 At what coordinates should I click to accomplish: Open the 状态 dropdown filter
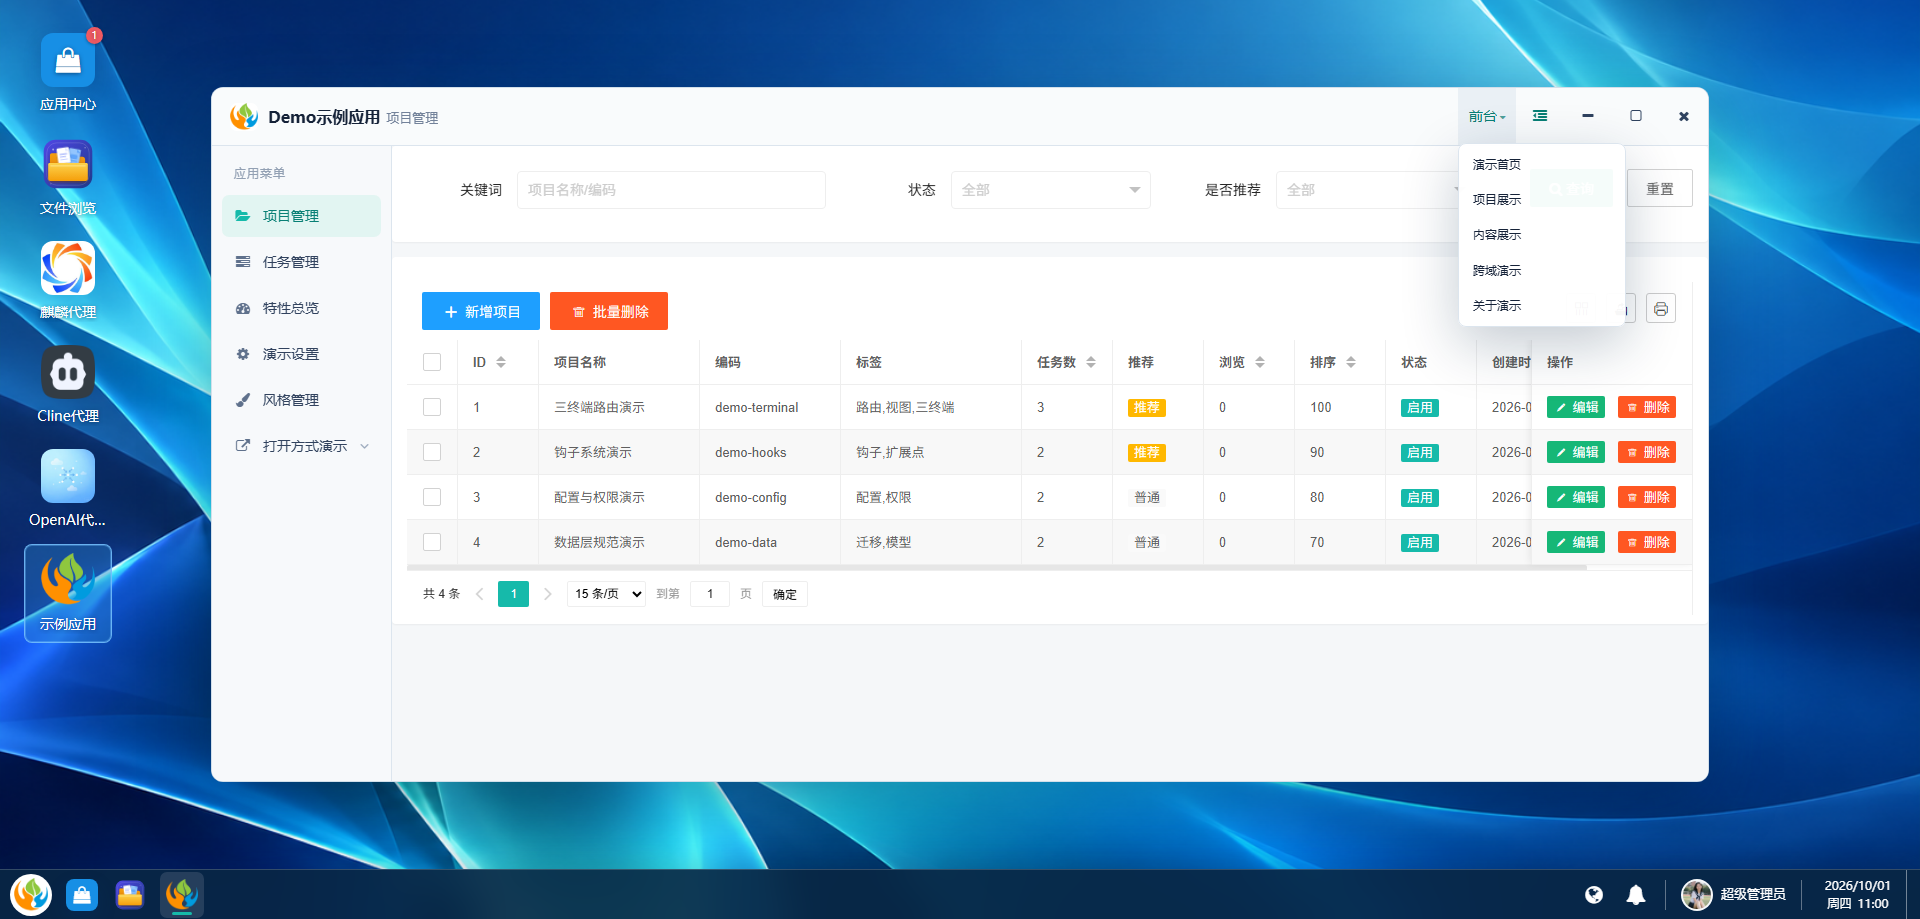point(1050,190)
